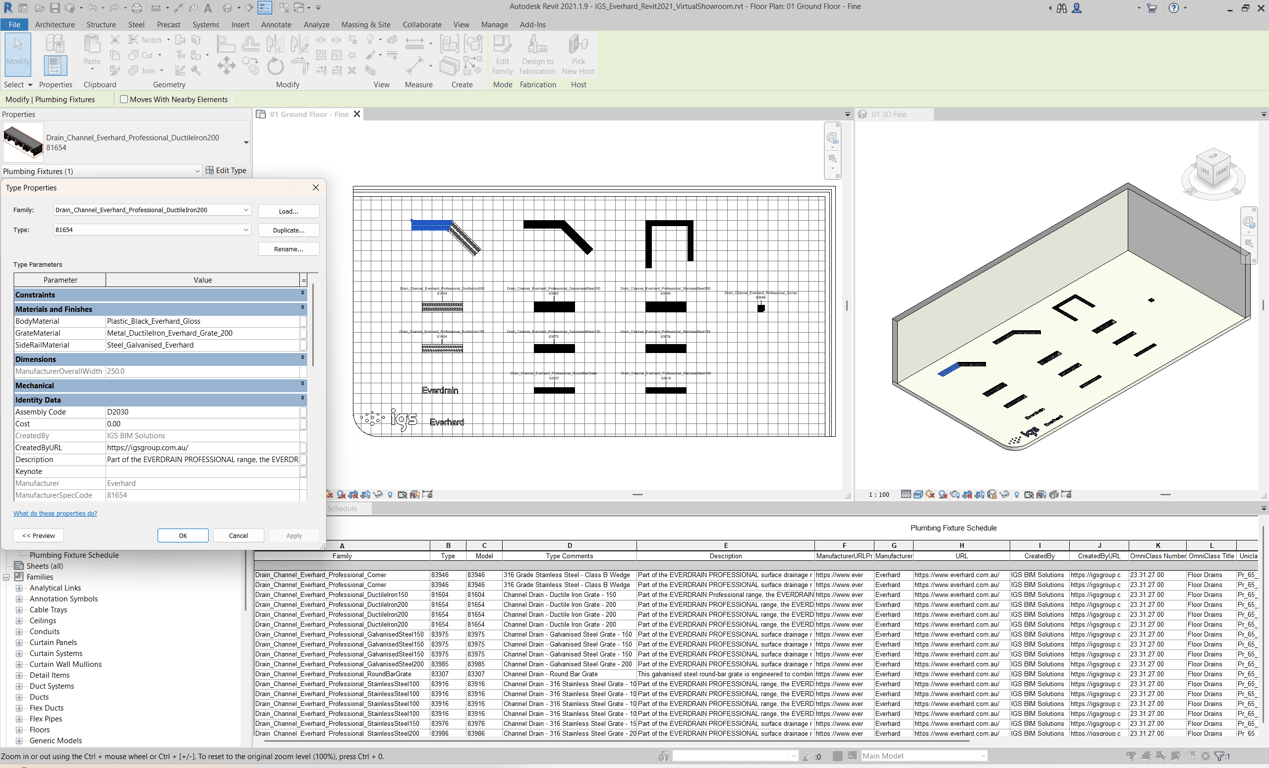Open the Revit application R logo menu

(8, 8)
